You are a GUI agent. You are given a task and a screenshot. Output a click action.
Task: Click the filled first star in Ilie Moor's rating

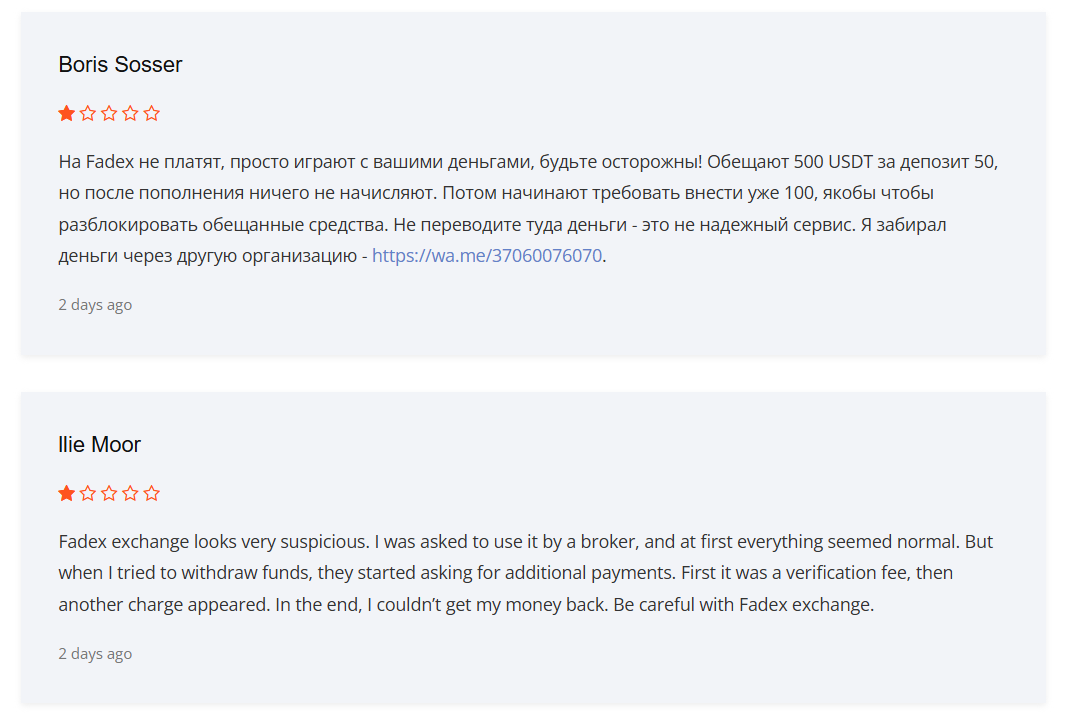pos(67,493)
